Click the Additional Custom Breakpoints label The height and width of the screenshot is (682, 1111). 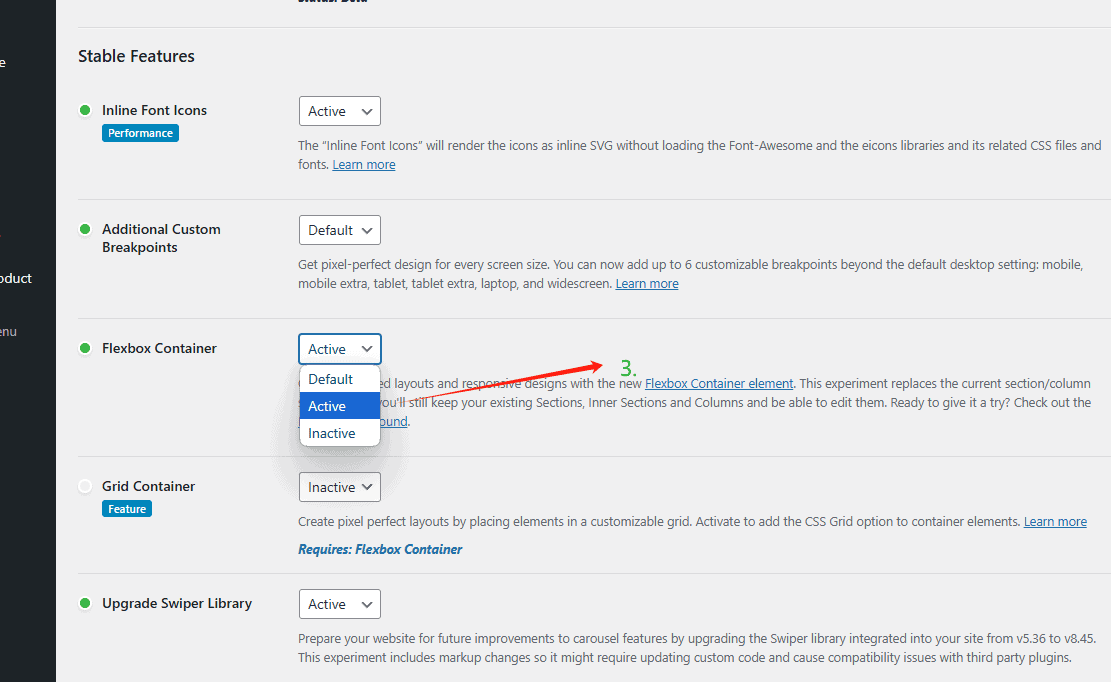click(161, 238)
